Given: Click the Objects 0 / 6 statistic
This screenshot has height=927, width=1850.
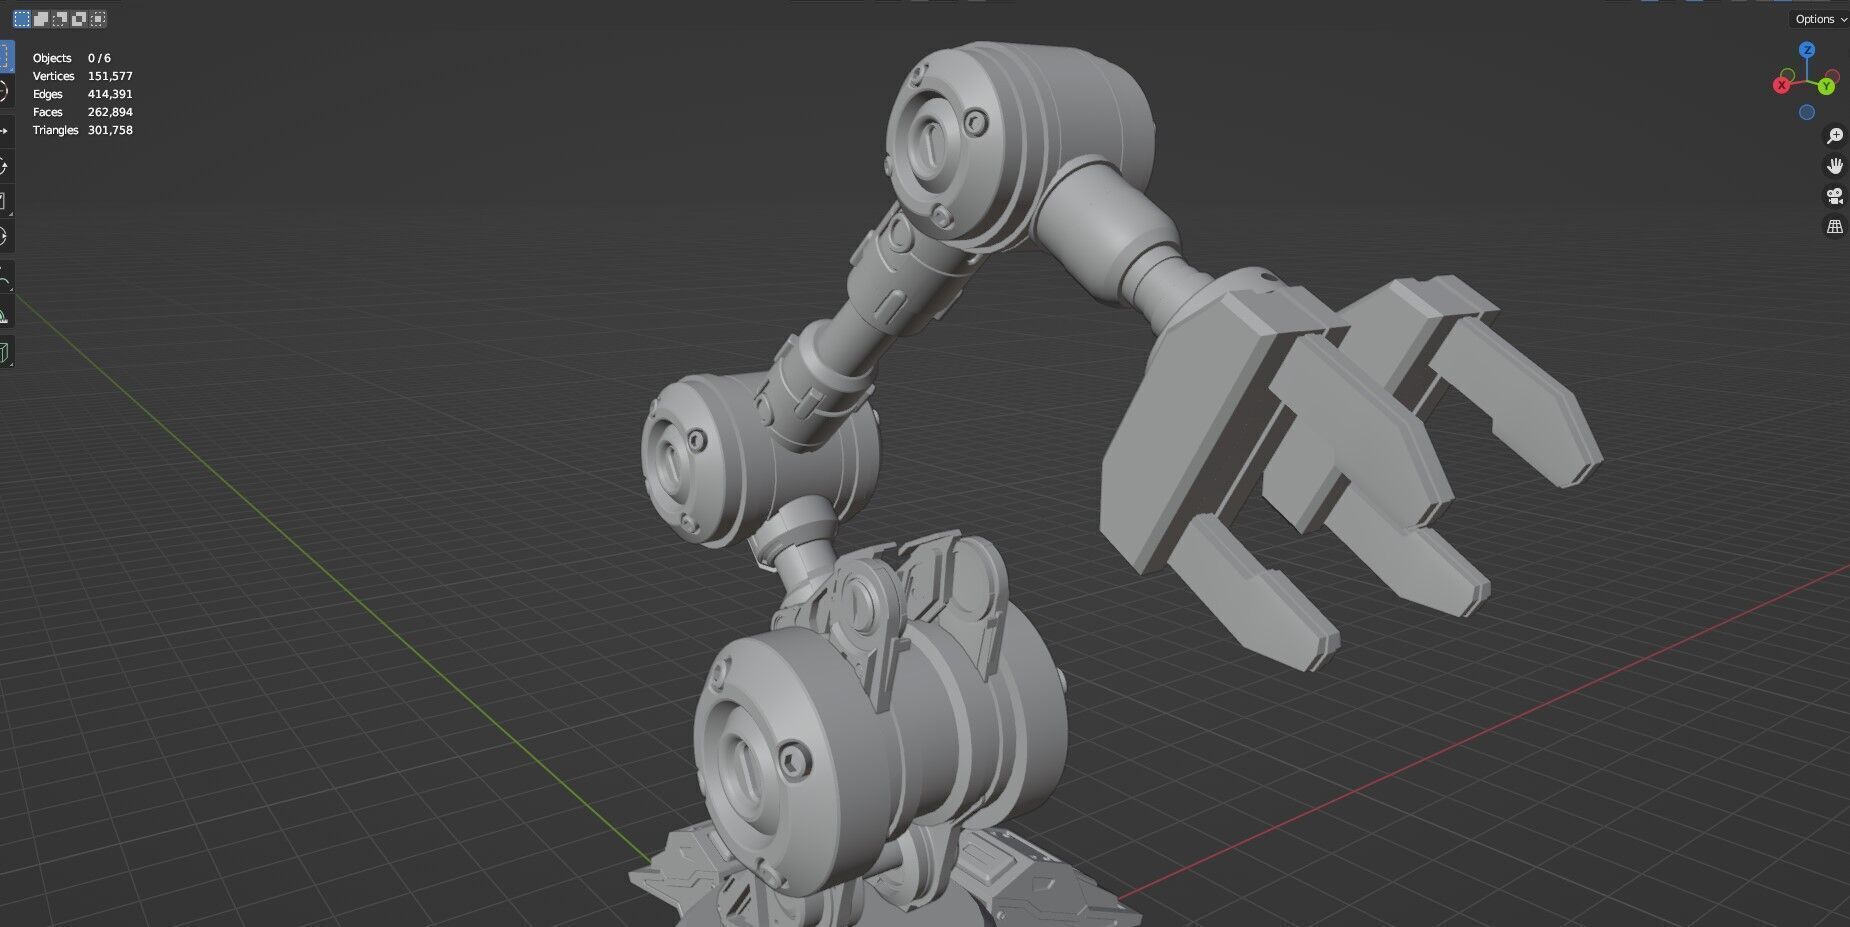Looking at the screenshot, I should click(x=72, y=58).
